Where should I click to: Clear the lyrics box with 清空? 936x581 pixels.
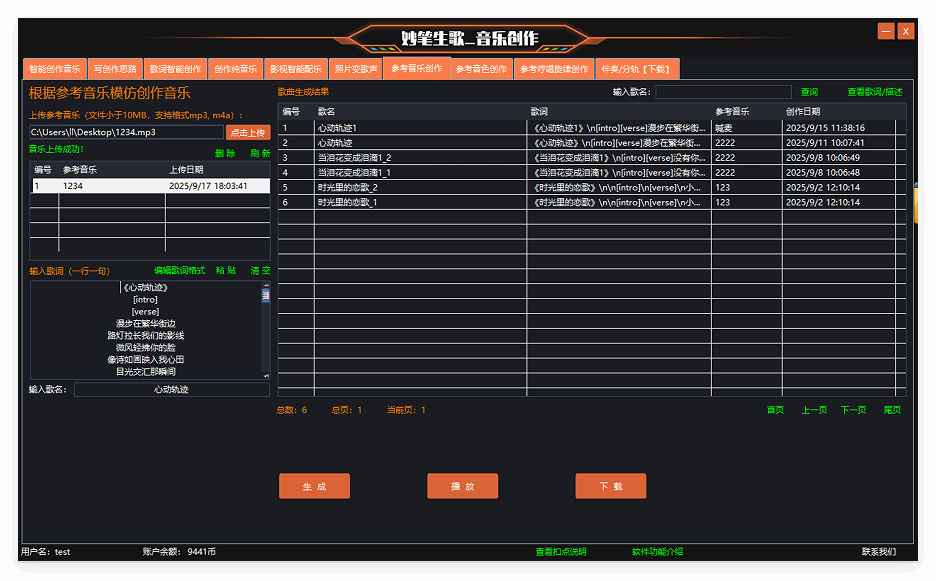coord(260,271)
